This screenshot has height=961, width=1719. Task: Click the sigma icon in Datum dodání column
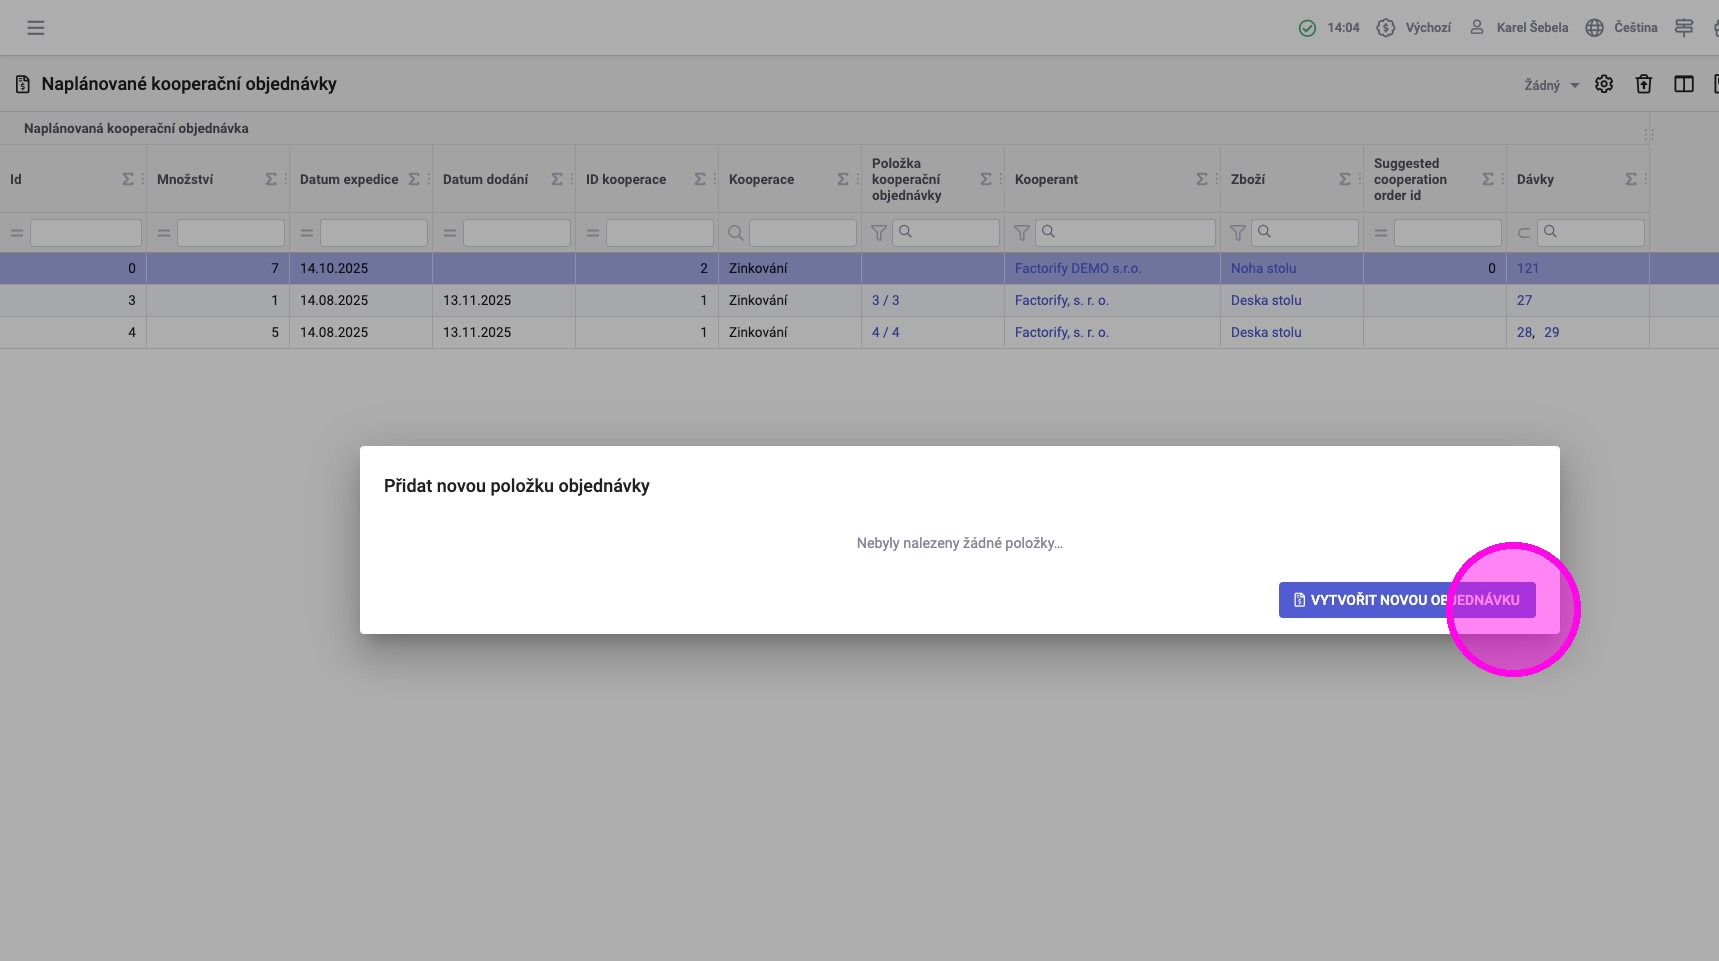[557, 180]
